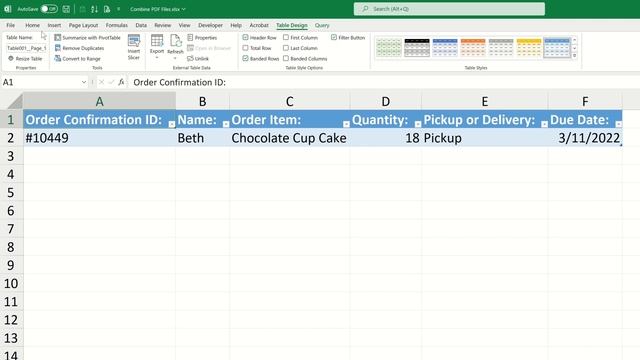The width and height of the screenshot is (640, 360).
Task: Open the Query tab
Action: (x=322, y=25)
